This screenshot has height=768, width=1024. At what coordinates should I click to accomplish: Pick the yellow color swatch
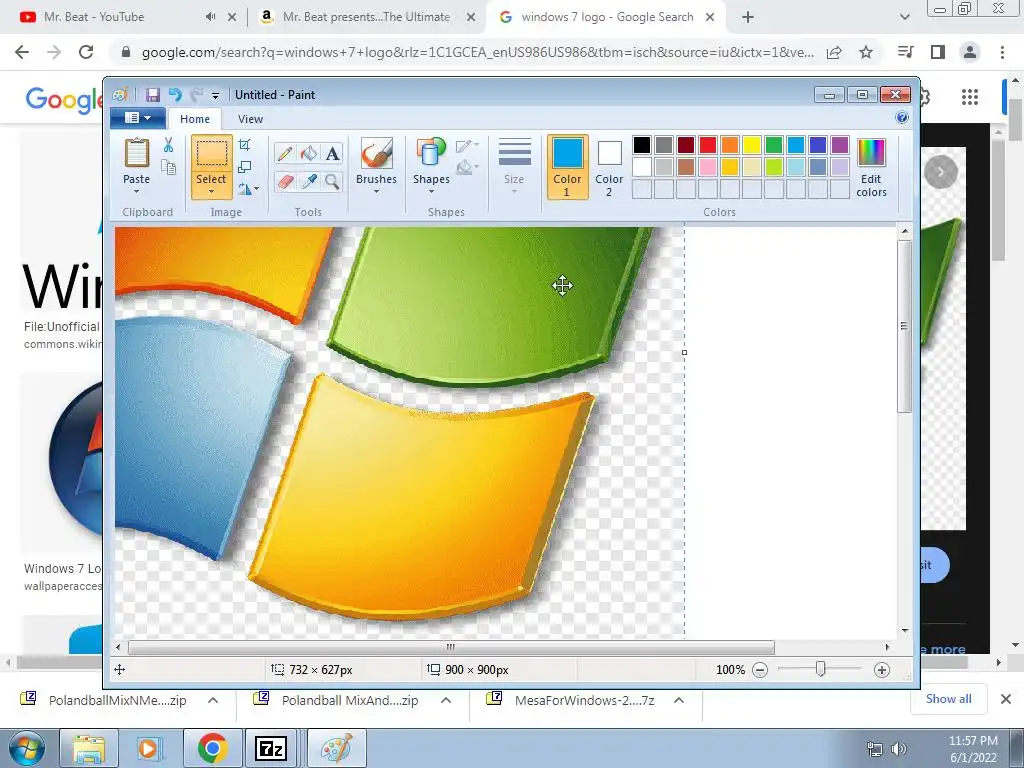point(752,145)
